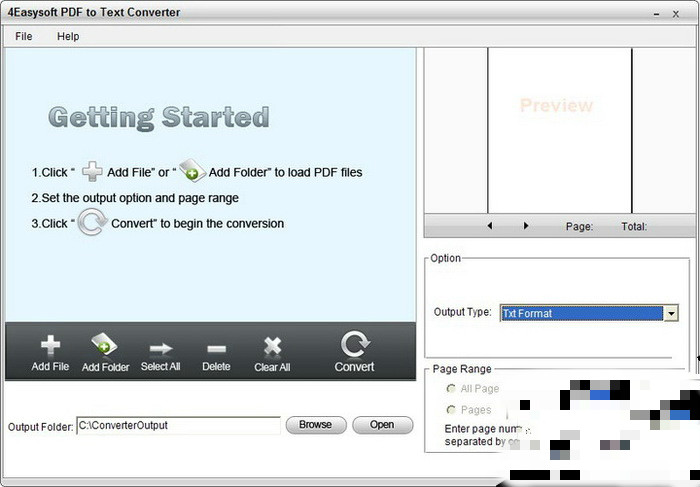Click the 'Output Type:' label
Image resolution: width=700 pixels, height=487 pixels.
click(x=462, y=312)
